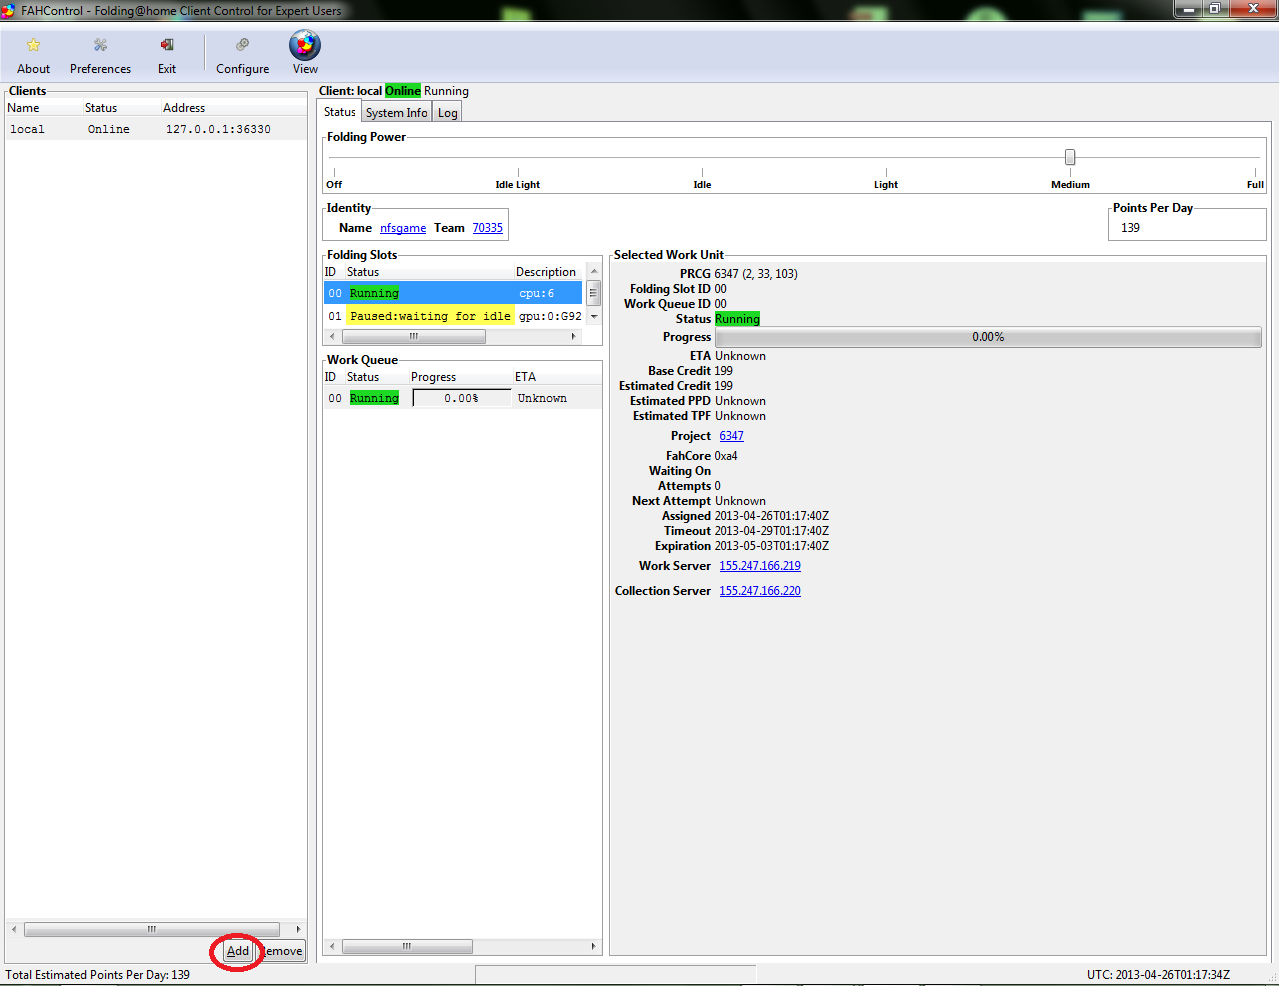Switch to the System Info tab
Image resolution: width=1279 pixels, height=986 pixels.
396,113
